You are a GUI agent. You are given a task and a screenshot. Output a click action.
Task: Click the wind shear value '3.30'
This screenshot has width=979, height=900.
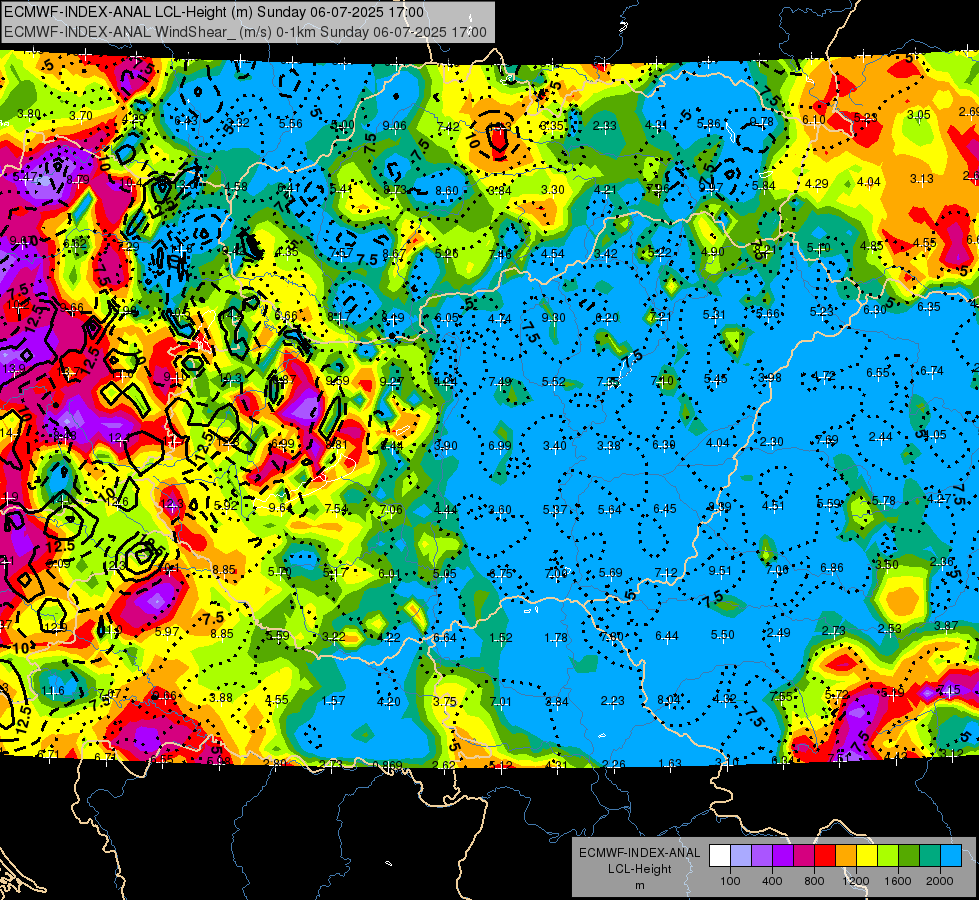point(553,189)
